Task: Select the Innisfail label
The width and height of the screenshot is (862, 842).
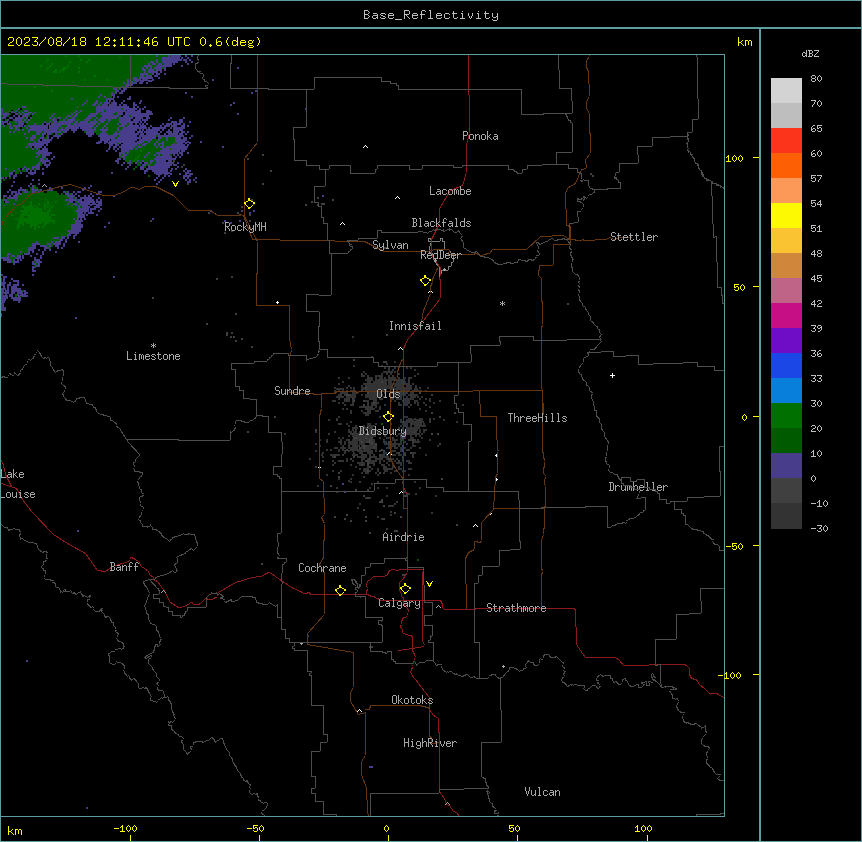Action: pos(415,326)
